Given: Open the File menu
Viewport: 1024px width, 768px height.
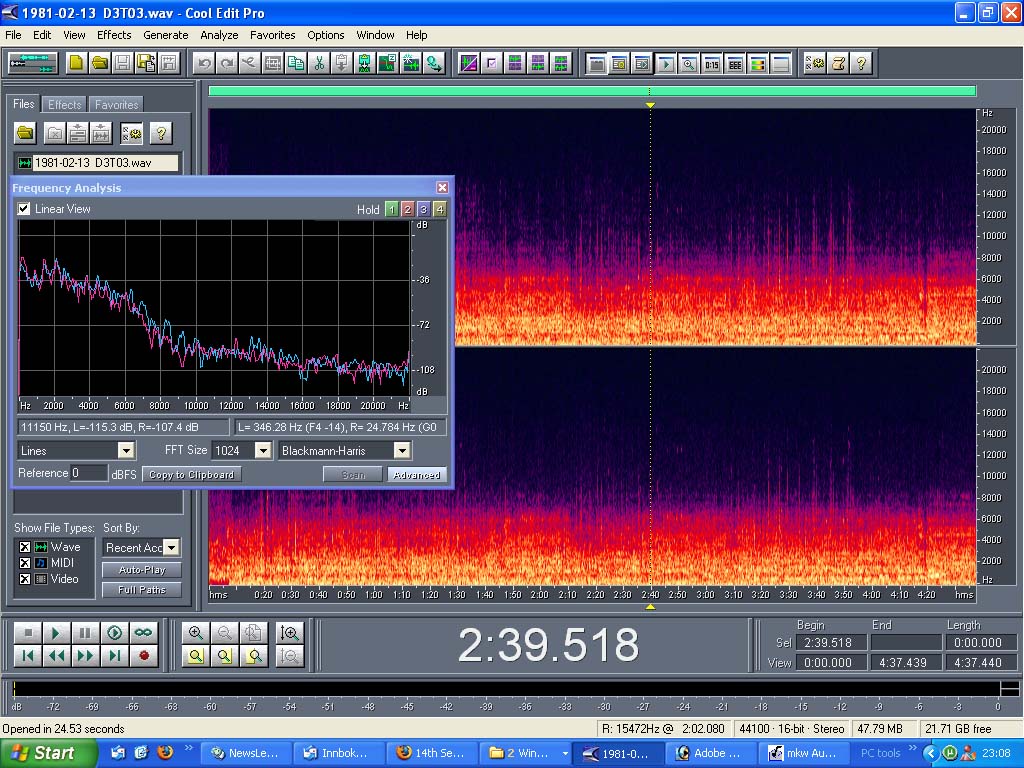Looking at the screenshot, I should click(13, 35).
